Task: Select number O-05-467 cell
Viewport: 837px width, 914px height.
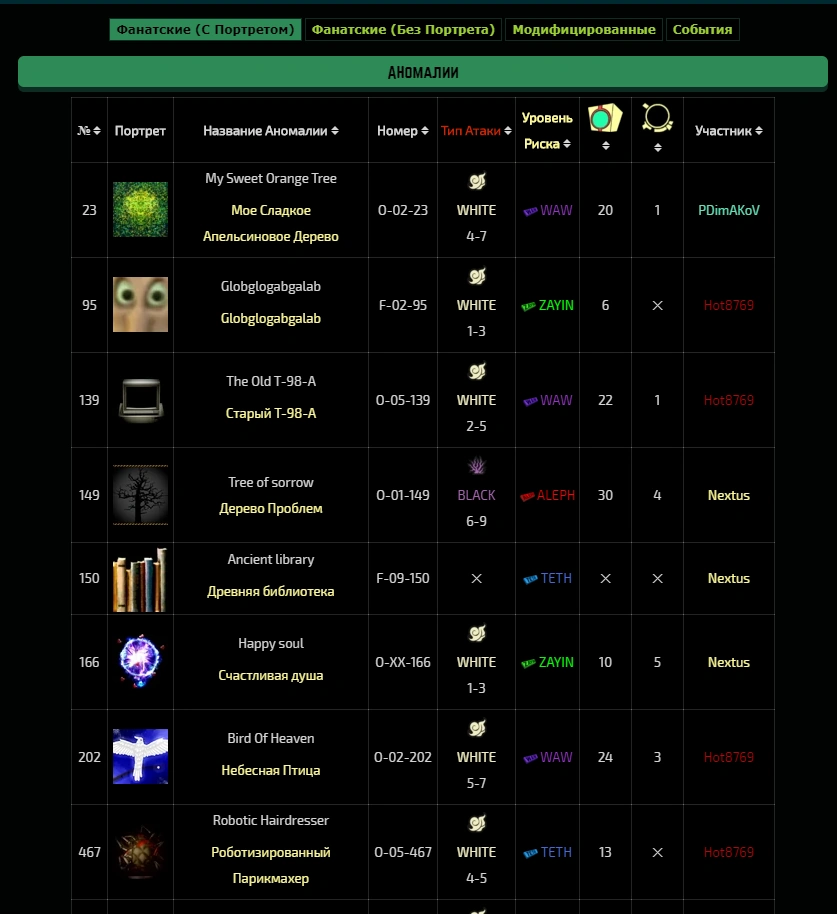Action: [x=403, y=852]
